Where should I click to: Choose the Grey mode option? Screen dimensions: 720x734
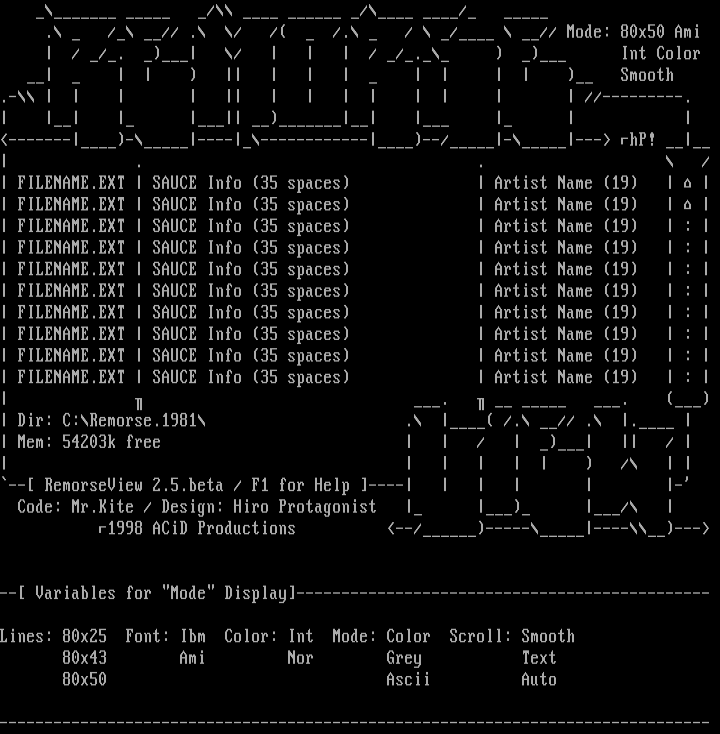click(404, 658)
